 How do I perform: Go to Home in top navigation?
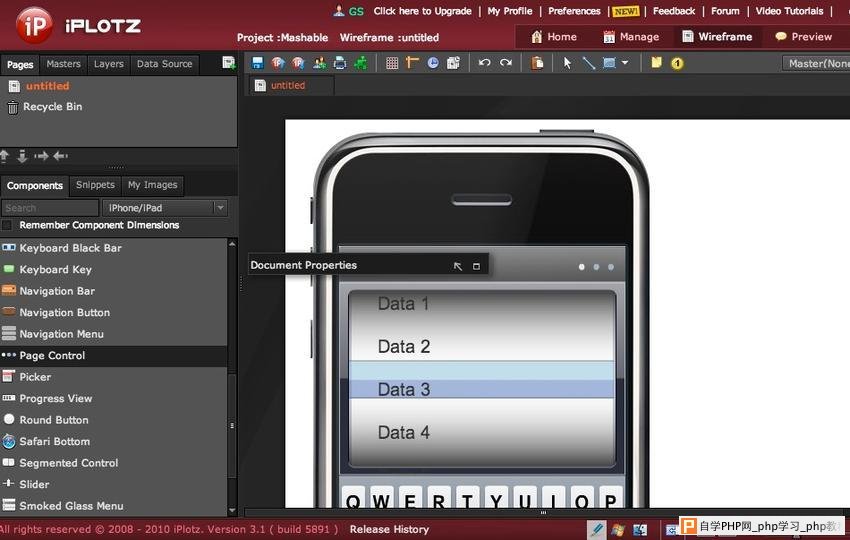click(x=554, y=37)
